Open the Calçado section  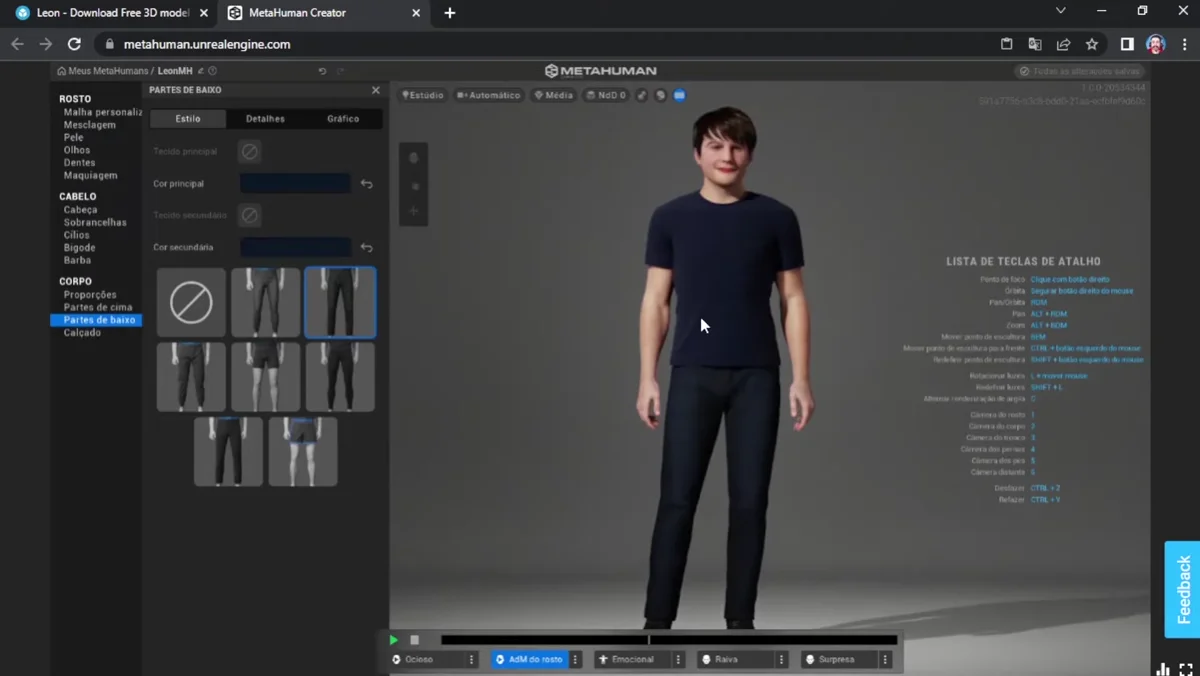coord(82,332)
